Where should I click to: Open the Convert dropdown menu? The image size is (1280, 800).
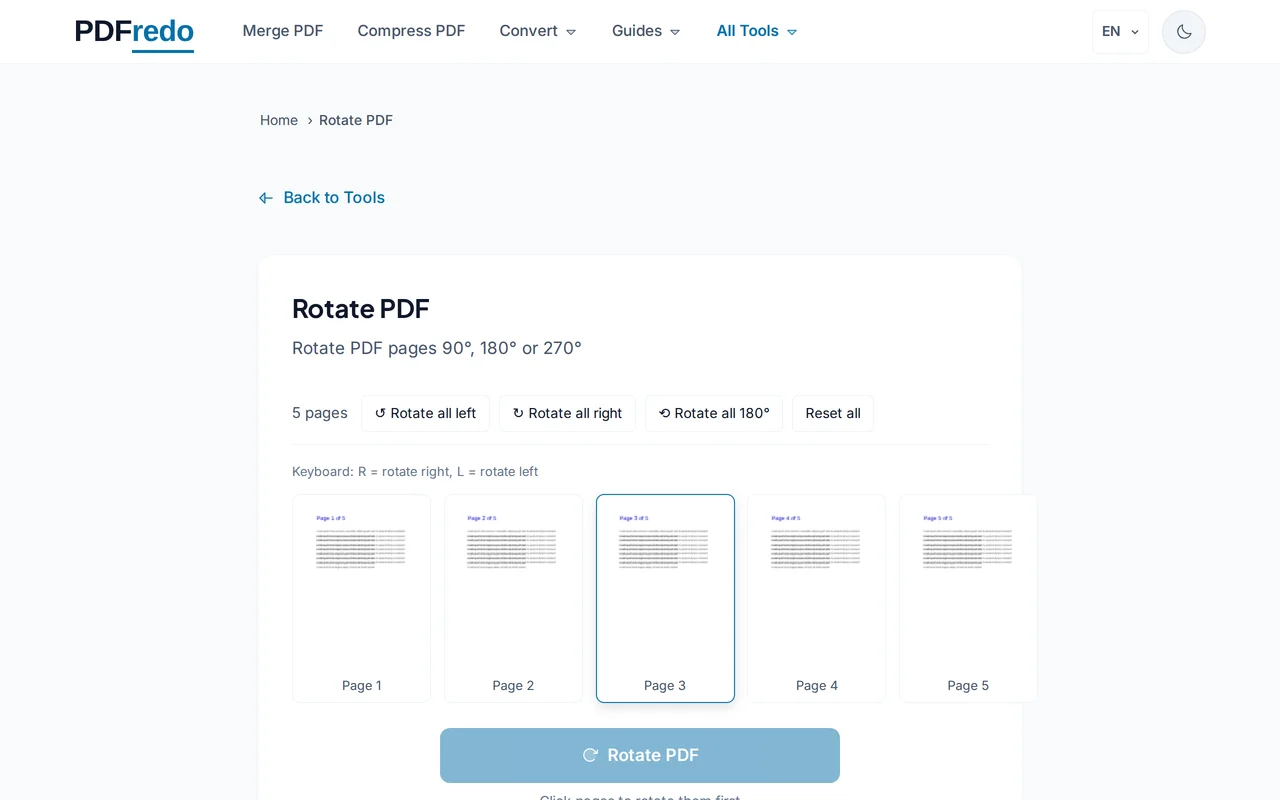pyautogui.click(x=537, y=31)
